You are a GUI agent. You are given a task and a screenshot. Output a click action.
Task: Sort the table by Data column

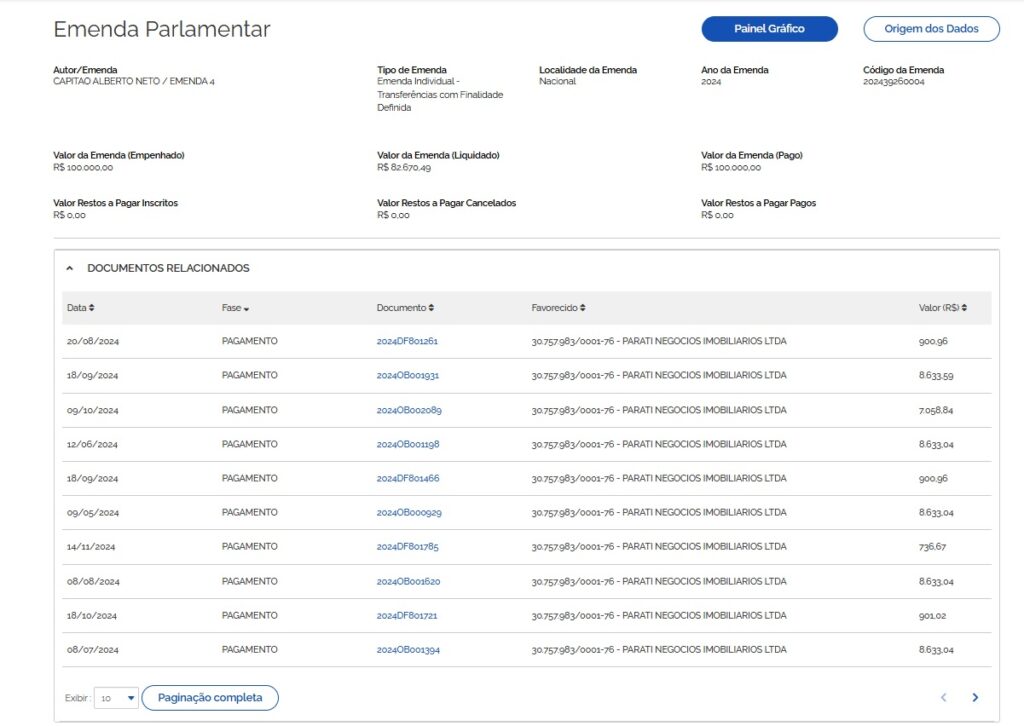[80, 308]
